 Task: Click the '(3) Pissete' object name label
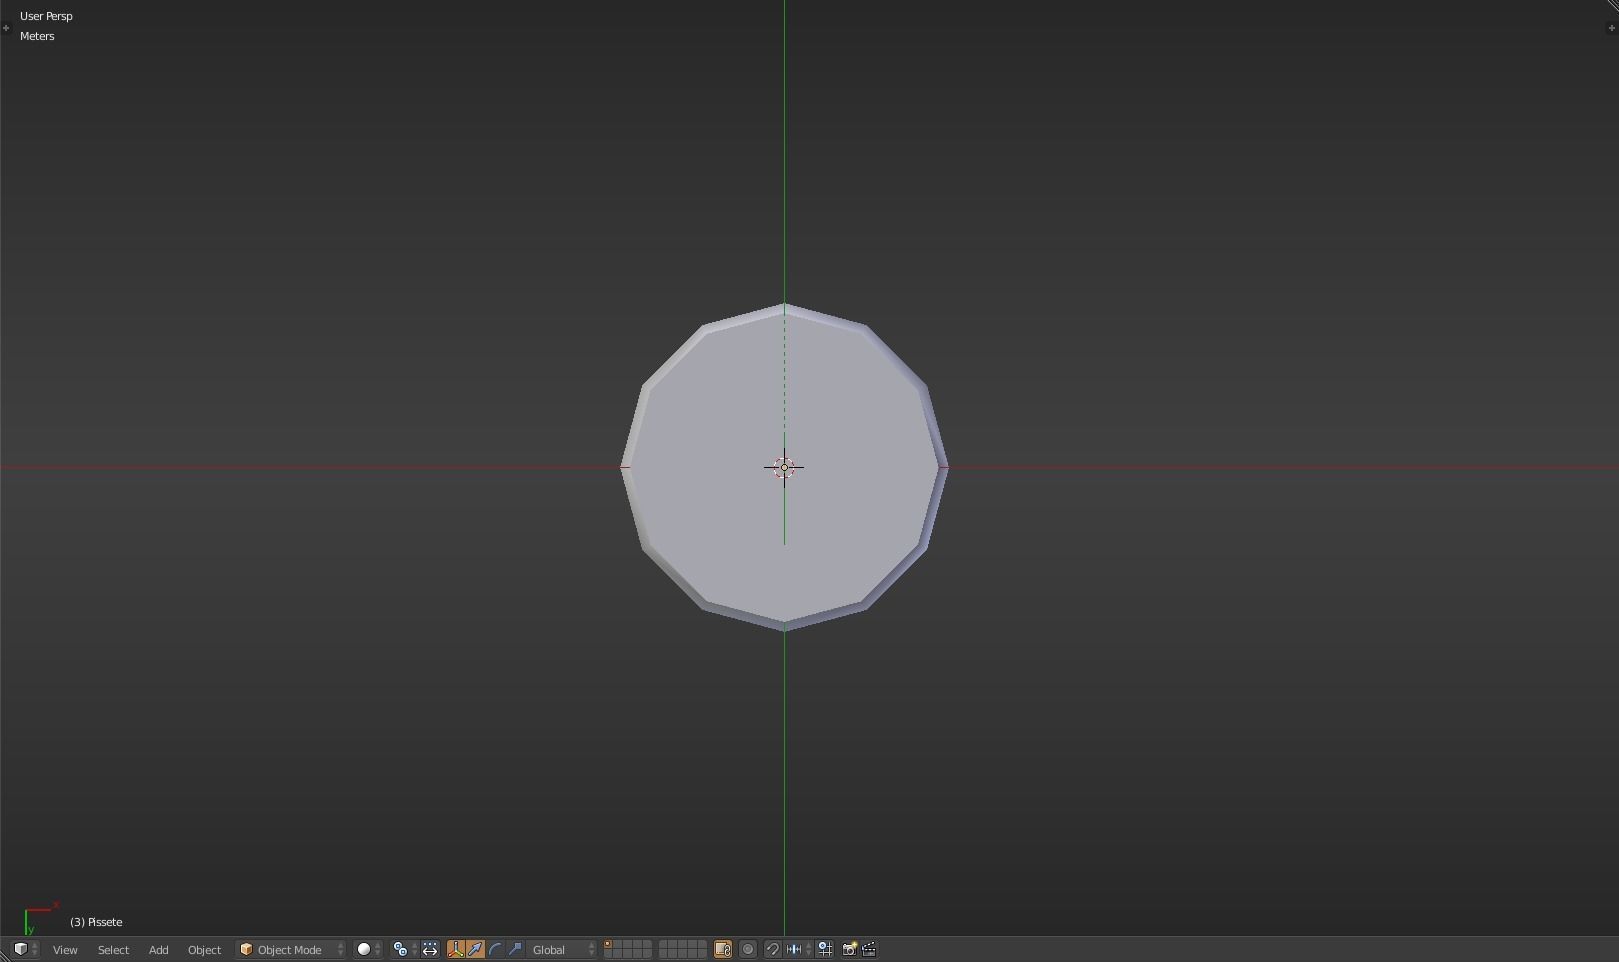96,922
